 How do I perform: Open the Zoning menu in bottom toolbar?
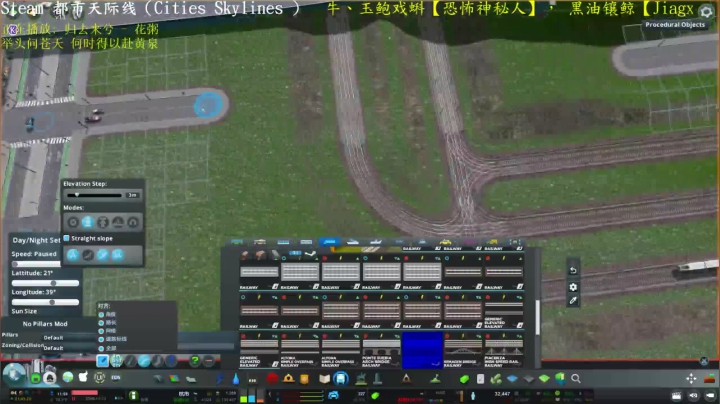(174, 379)
